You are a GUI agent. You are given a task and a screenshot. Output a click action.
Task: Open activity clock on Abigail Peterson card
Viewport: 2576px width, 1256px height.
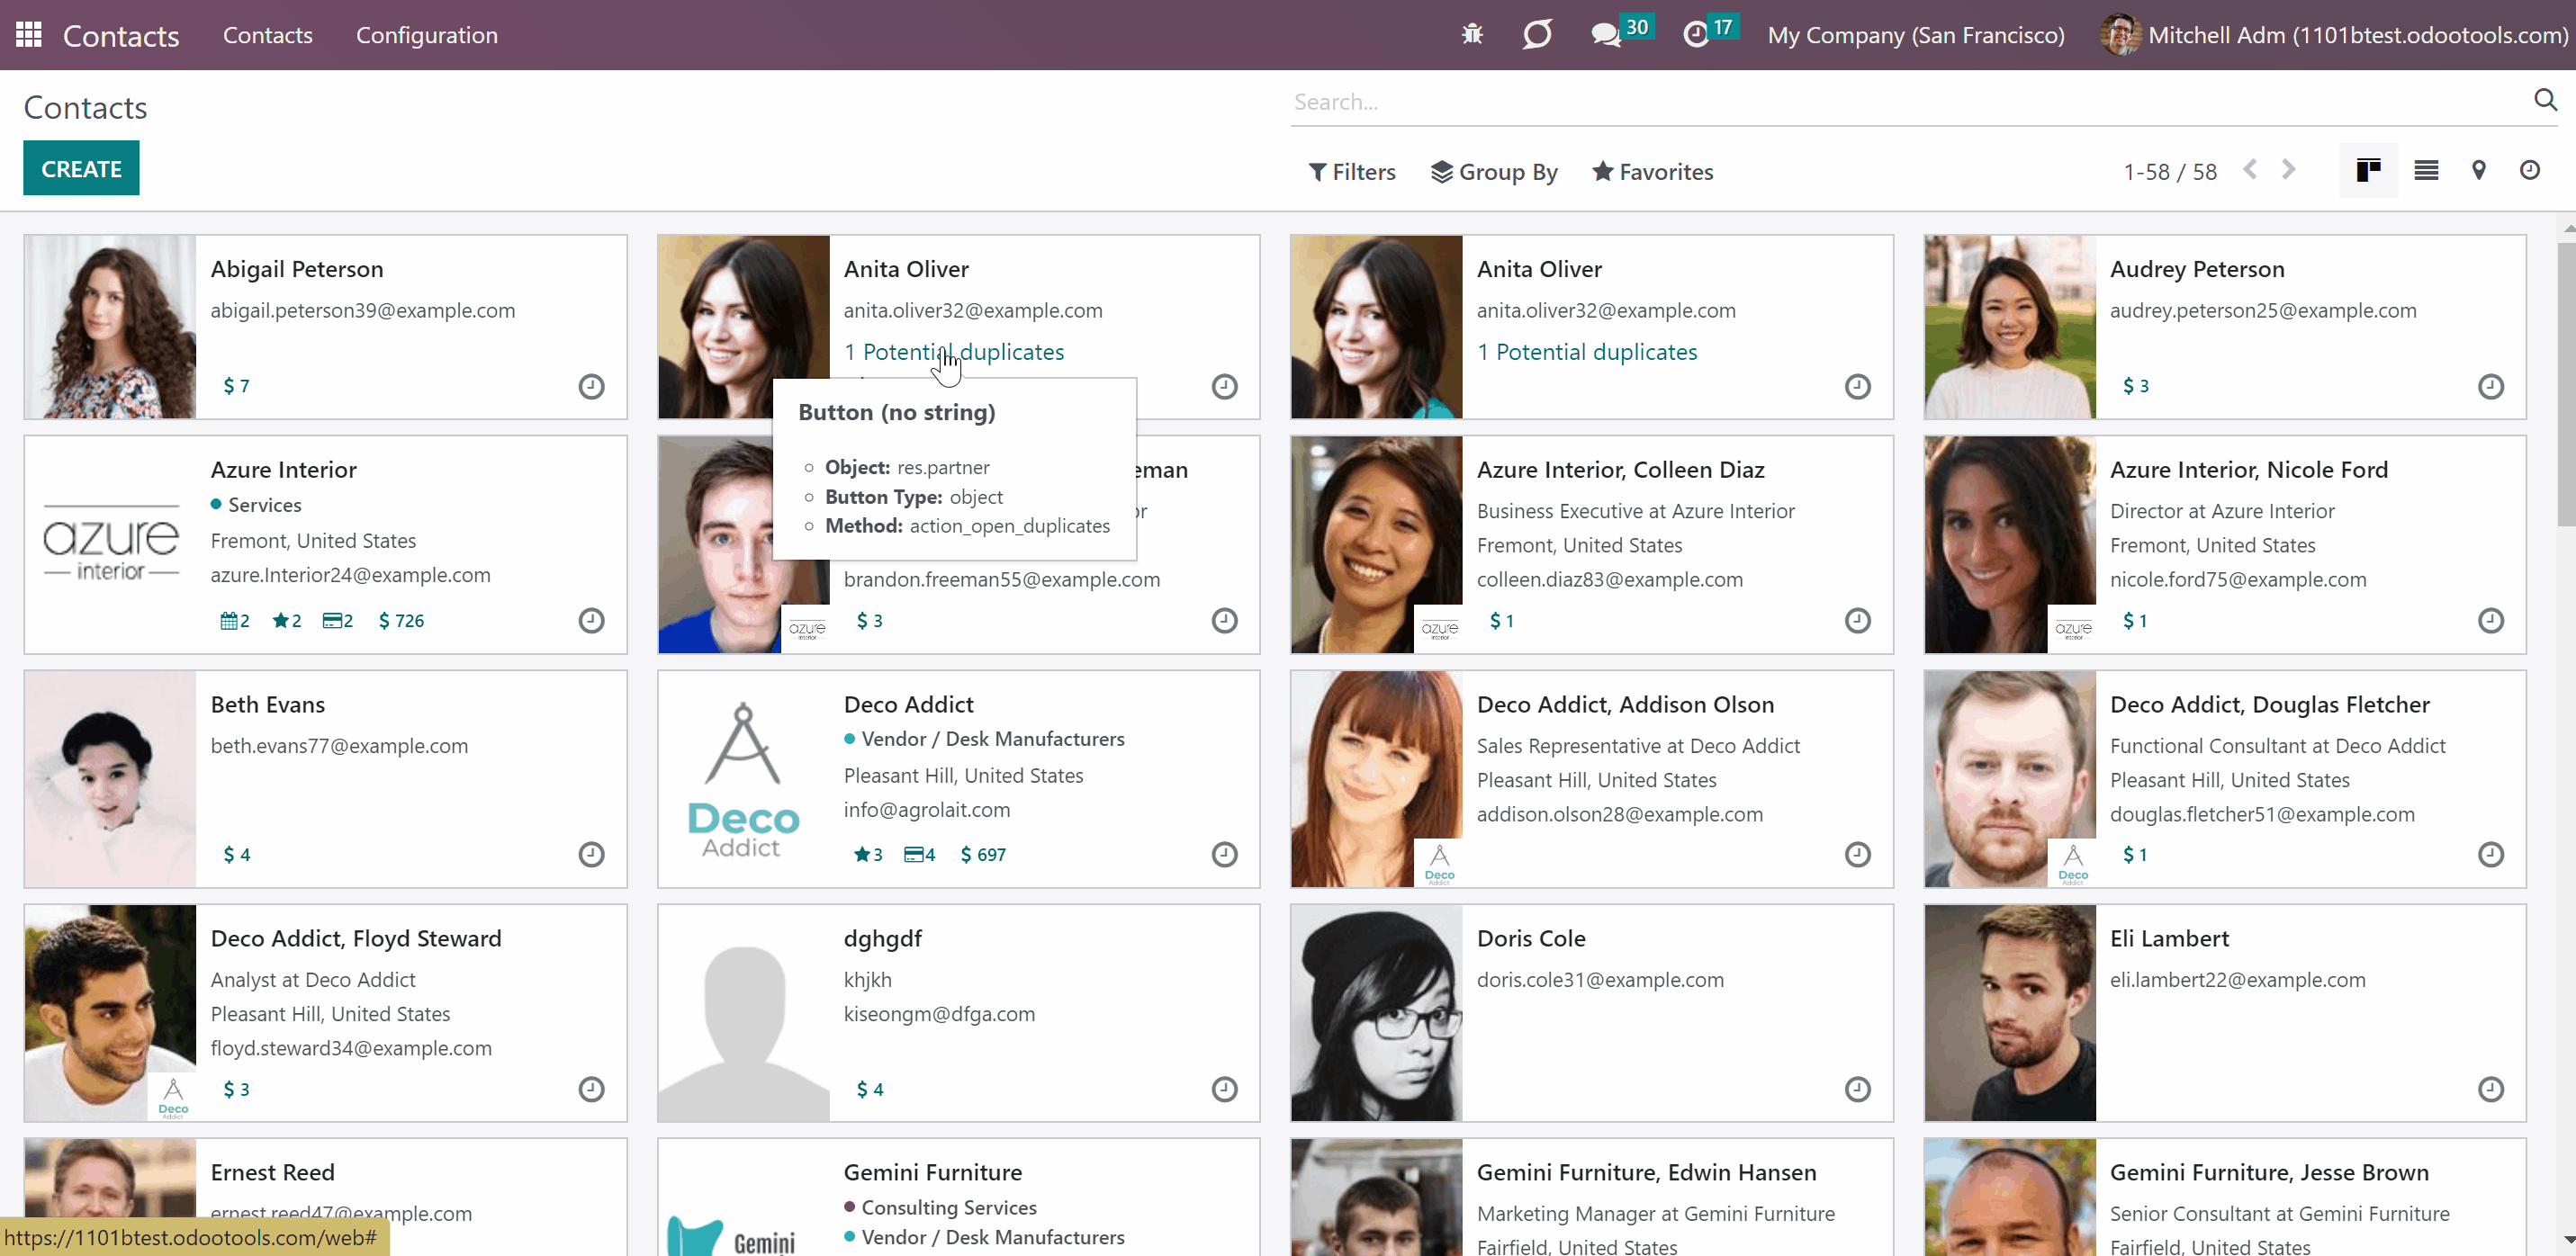pyautogui.click(x=592, y=386)
